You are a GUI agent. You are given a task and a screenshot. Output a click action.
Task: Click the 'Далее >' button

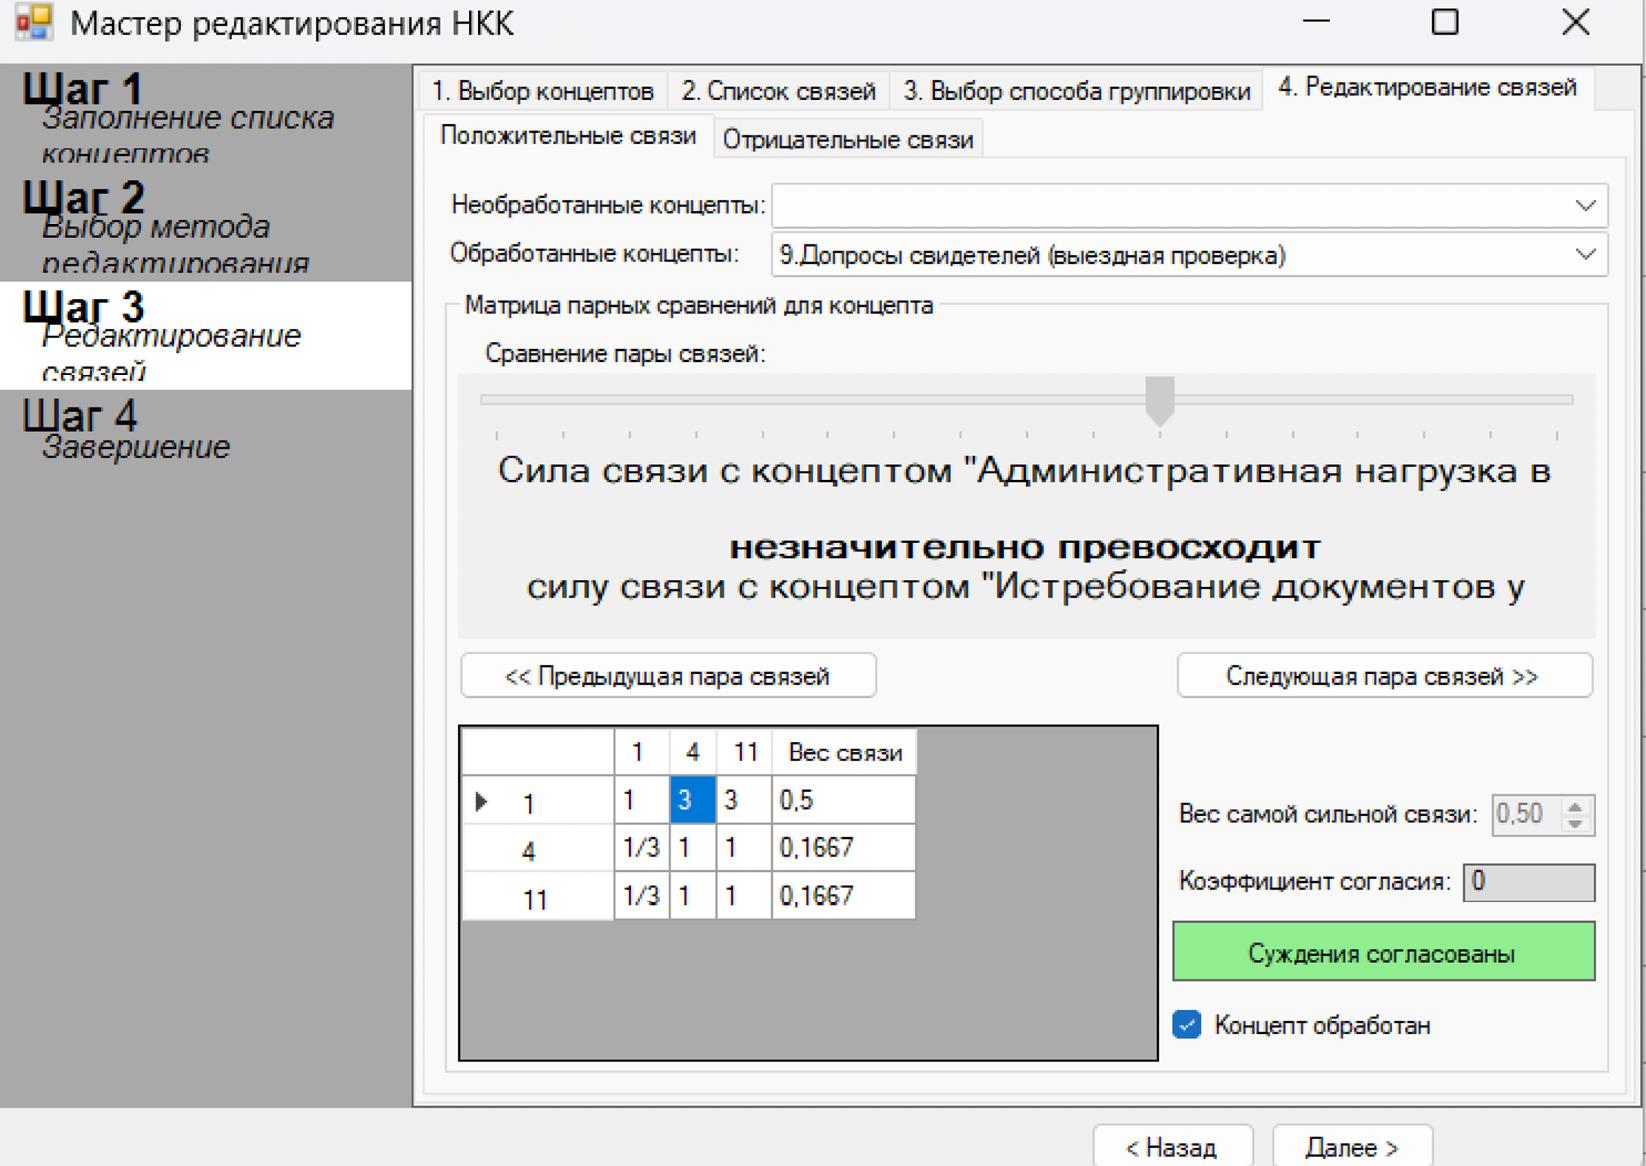pyautogui.click(x=1351, y=1147)
